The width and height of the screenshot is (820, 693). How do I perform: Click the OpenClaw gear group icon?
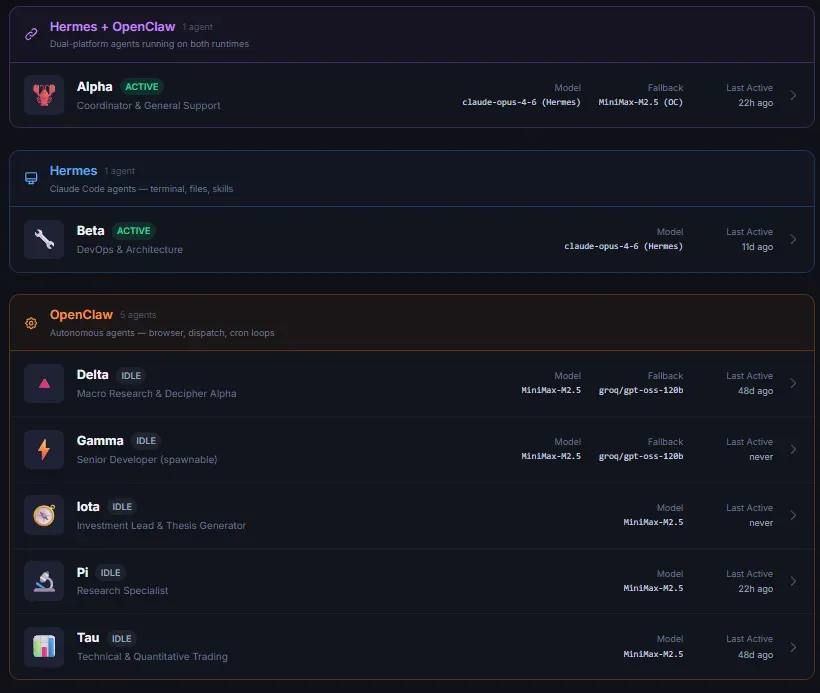click(x=31, y=323)
